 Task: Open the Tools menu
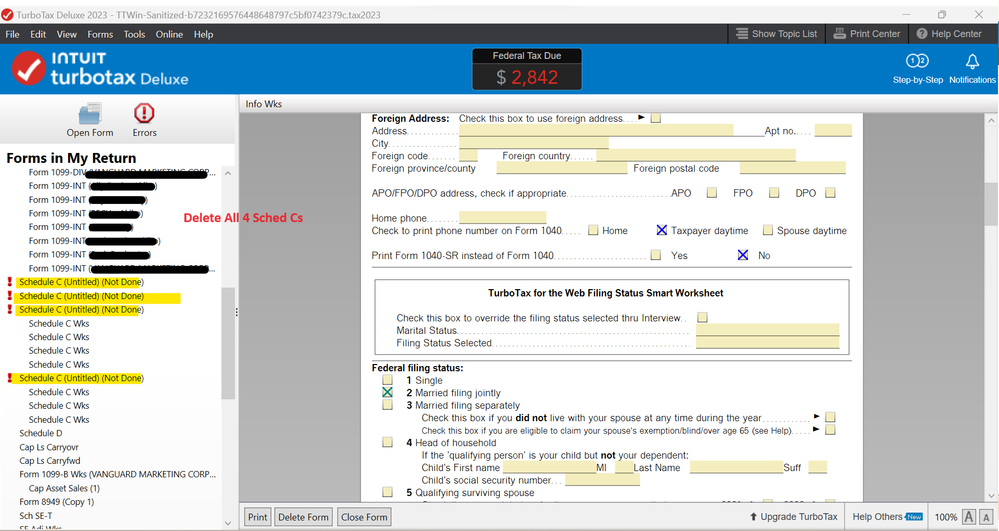click(x=134, y=34)
